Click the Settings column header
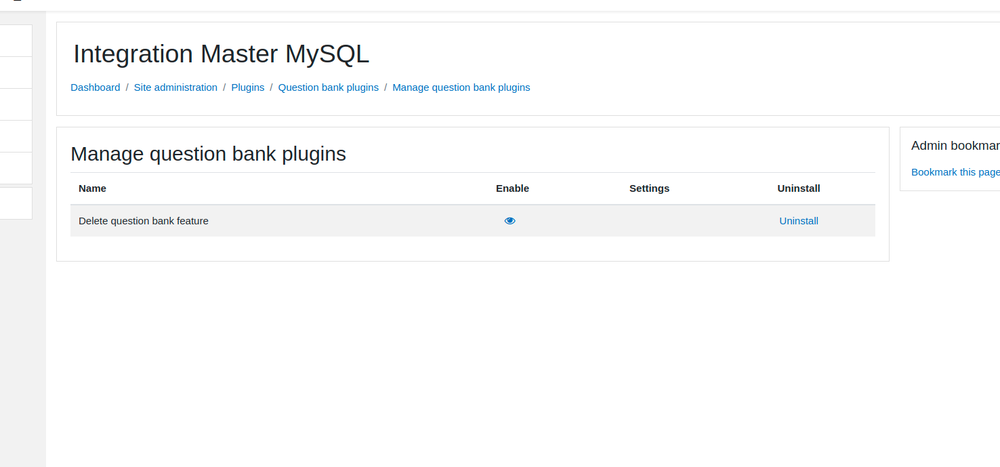1000x467 pixels. tap(649, 188)
